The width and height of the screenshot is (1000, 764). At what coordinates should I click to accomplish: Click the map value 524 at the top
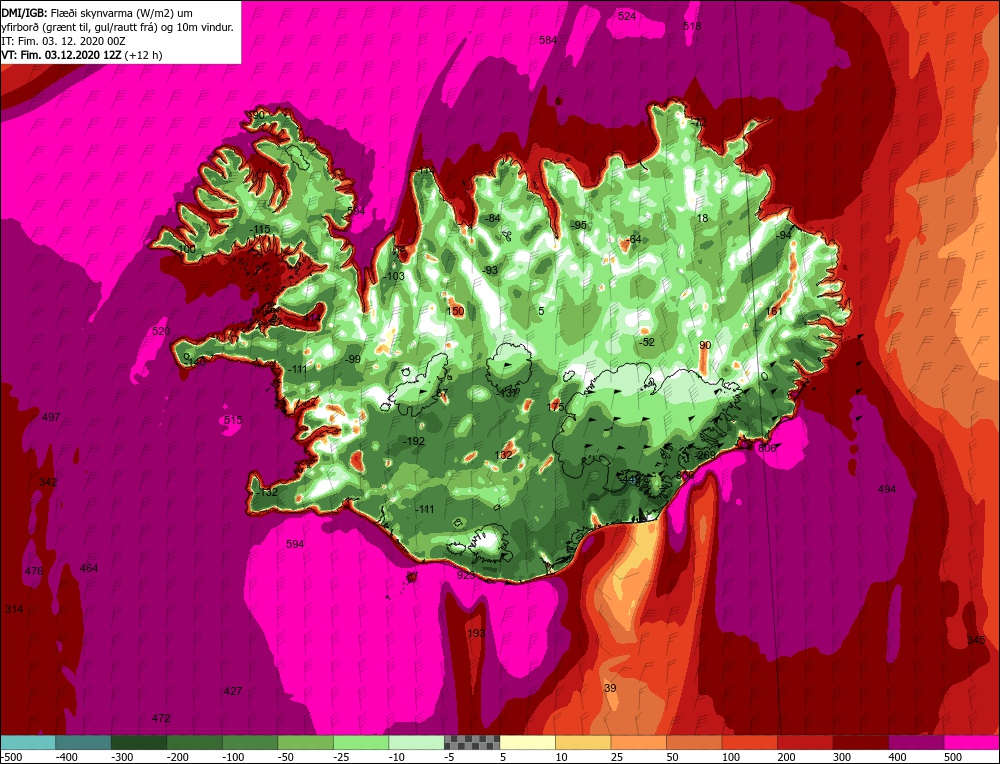click(x=627, y=17)
